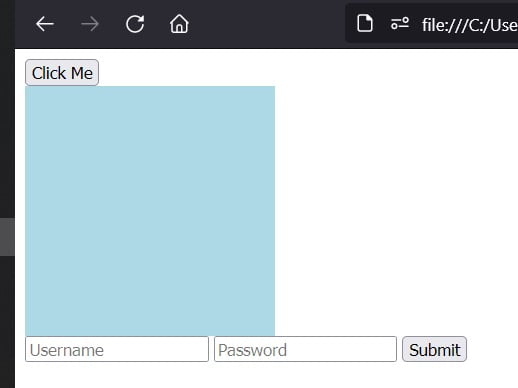Click the greyed-out forward arrow

pos(90,24)
